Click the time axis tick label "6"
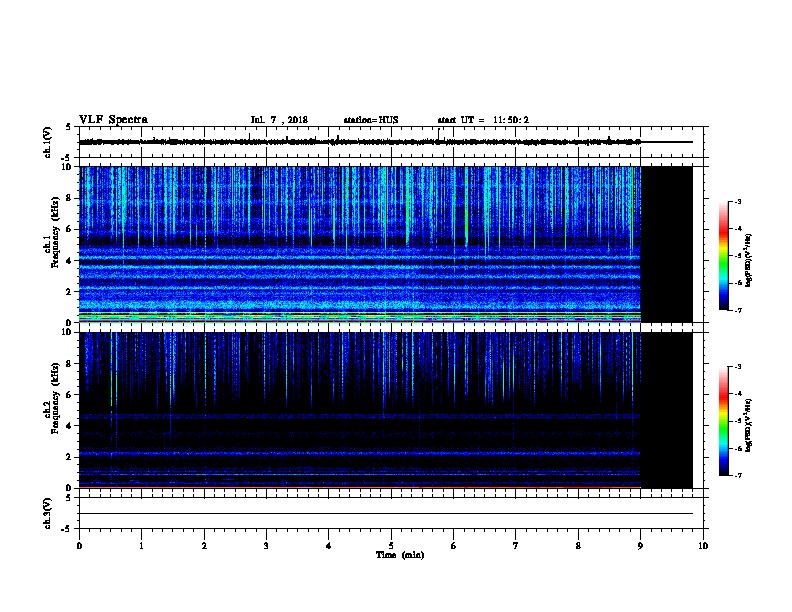Viewport: 792px width, 612px height. (x=454, y=545)
